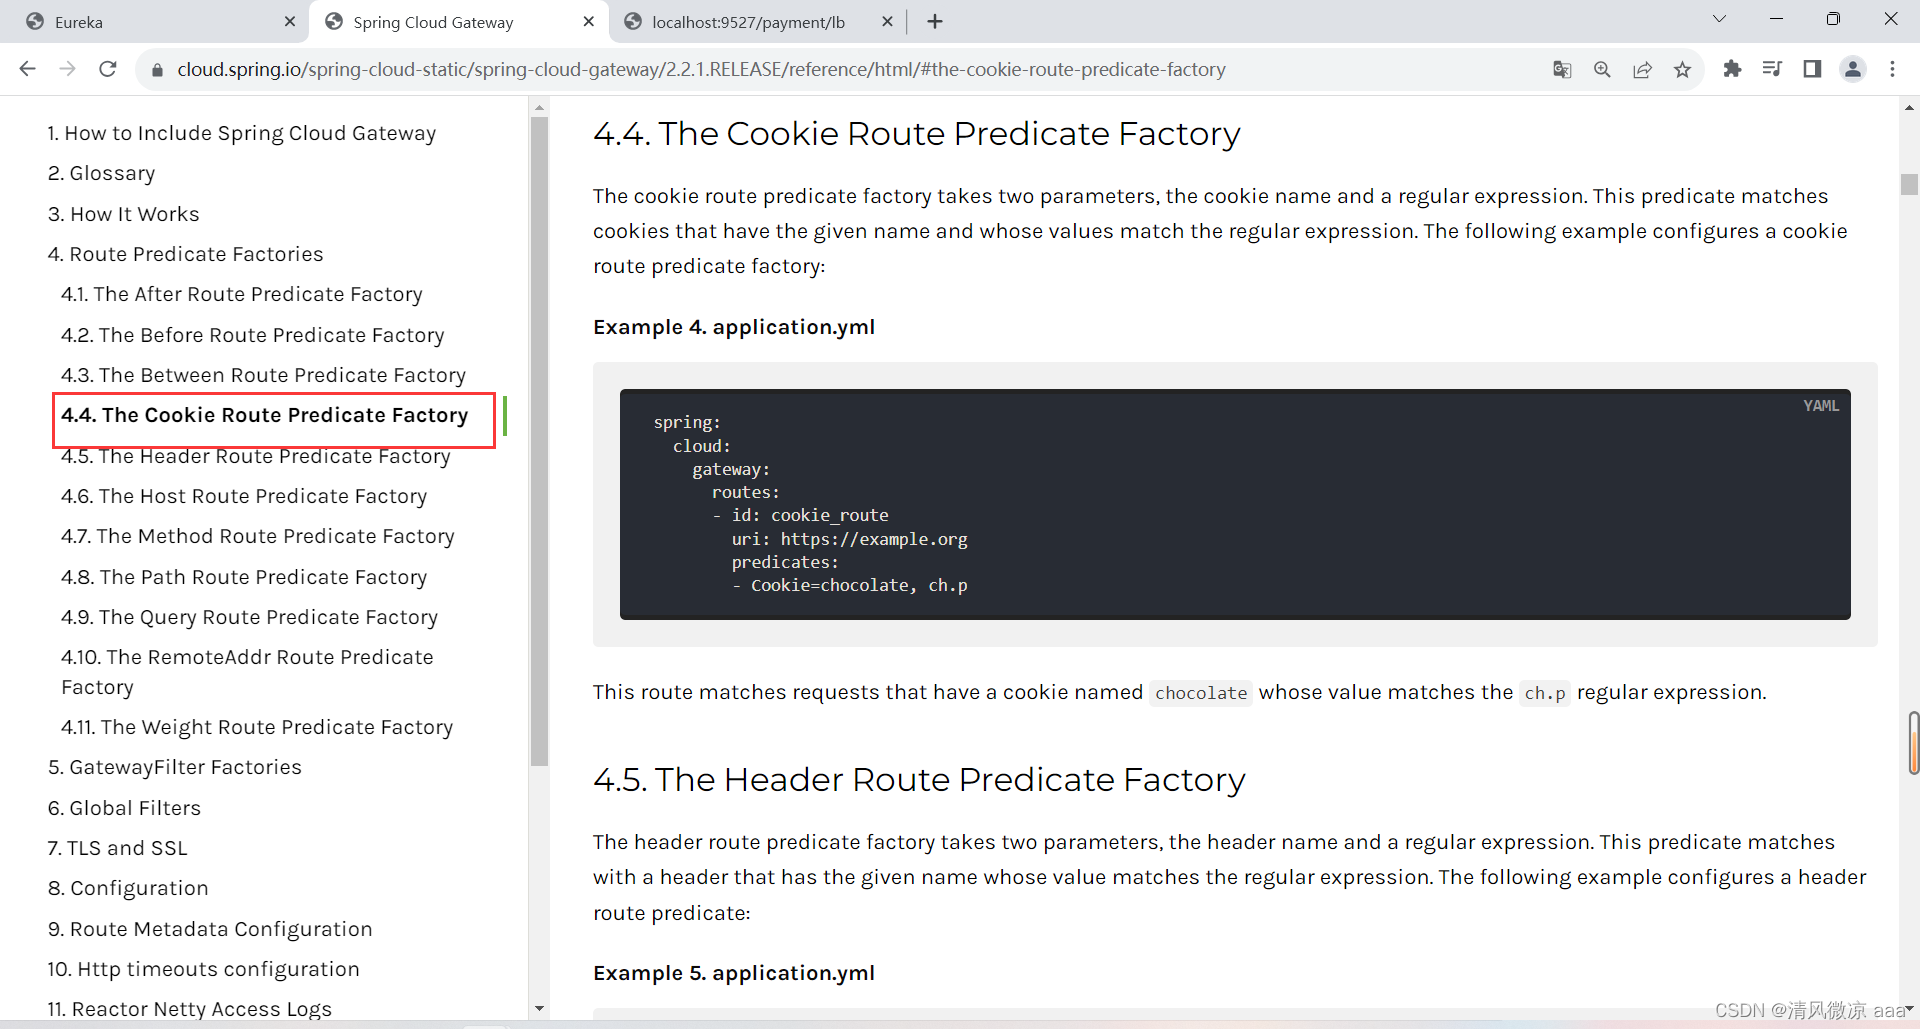View site info lock icon

point(157,70)
